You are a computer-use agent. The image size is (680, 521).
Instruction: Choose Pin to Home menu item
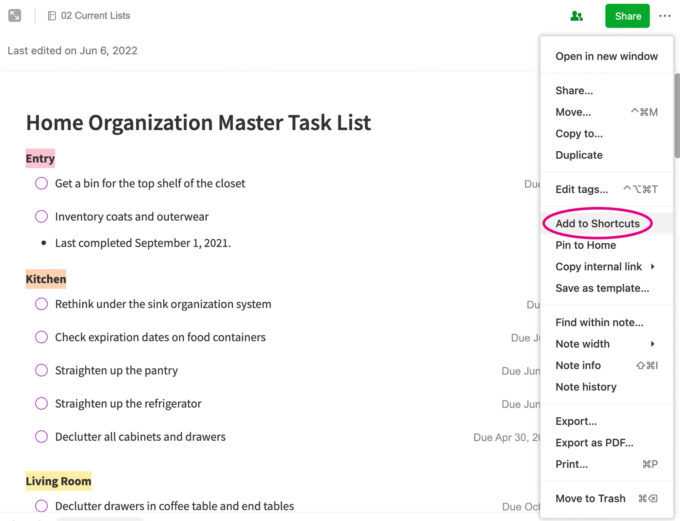(585, 245)
